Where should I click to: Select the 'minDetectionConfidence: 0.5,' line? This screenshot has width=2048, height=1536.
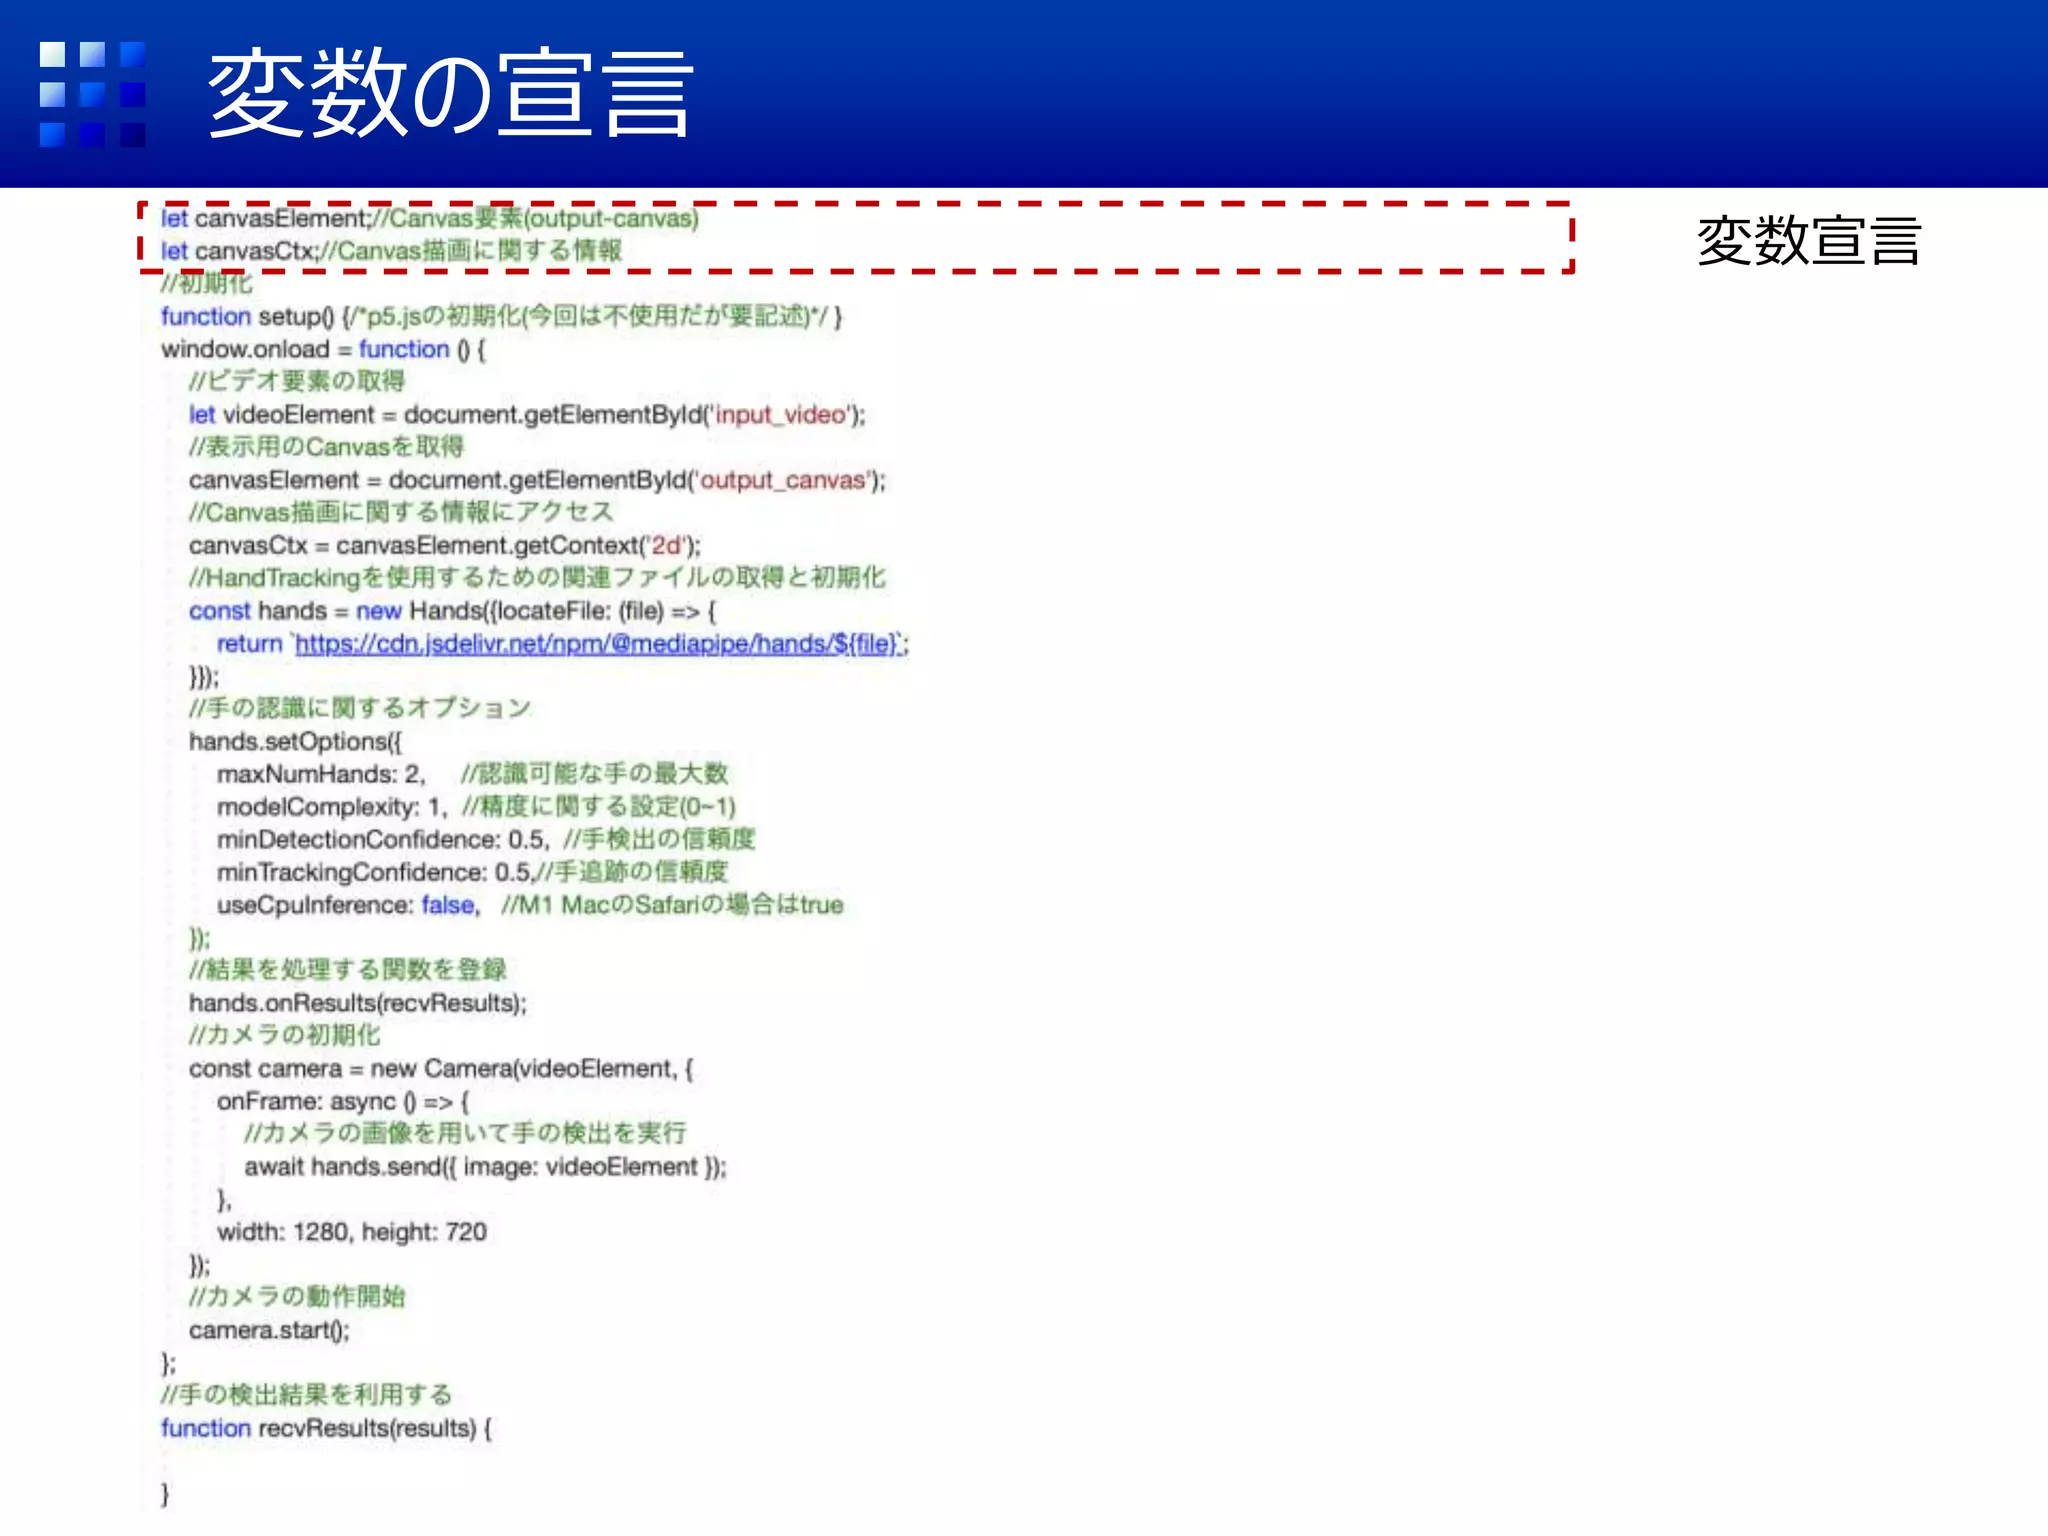tap(486, 840)
